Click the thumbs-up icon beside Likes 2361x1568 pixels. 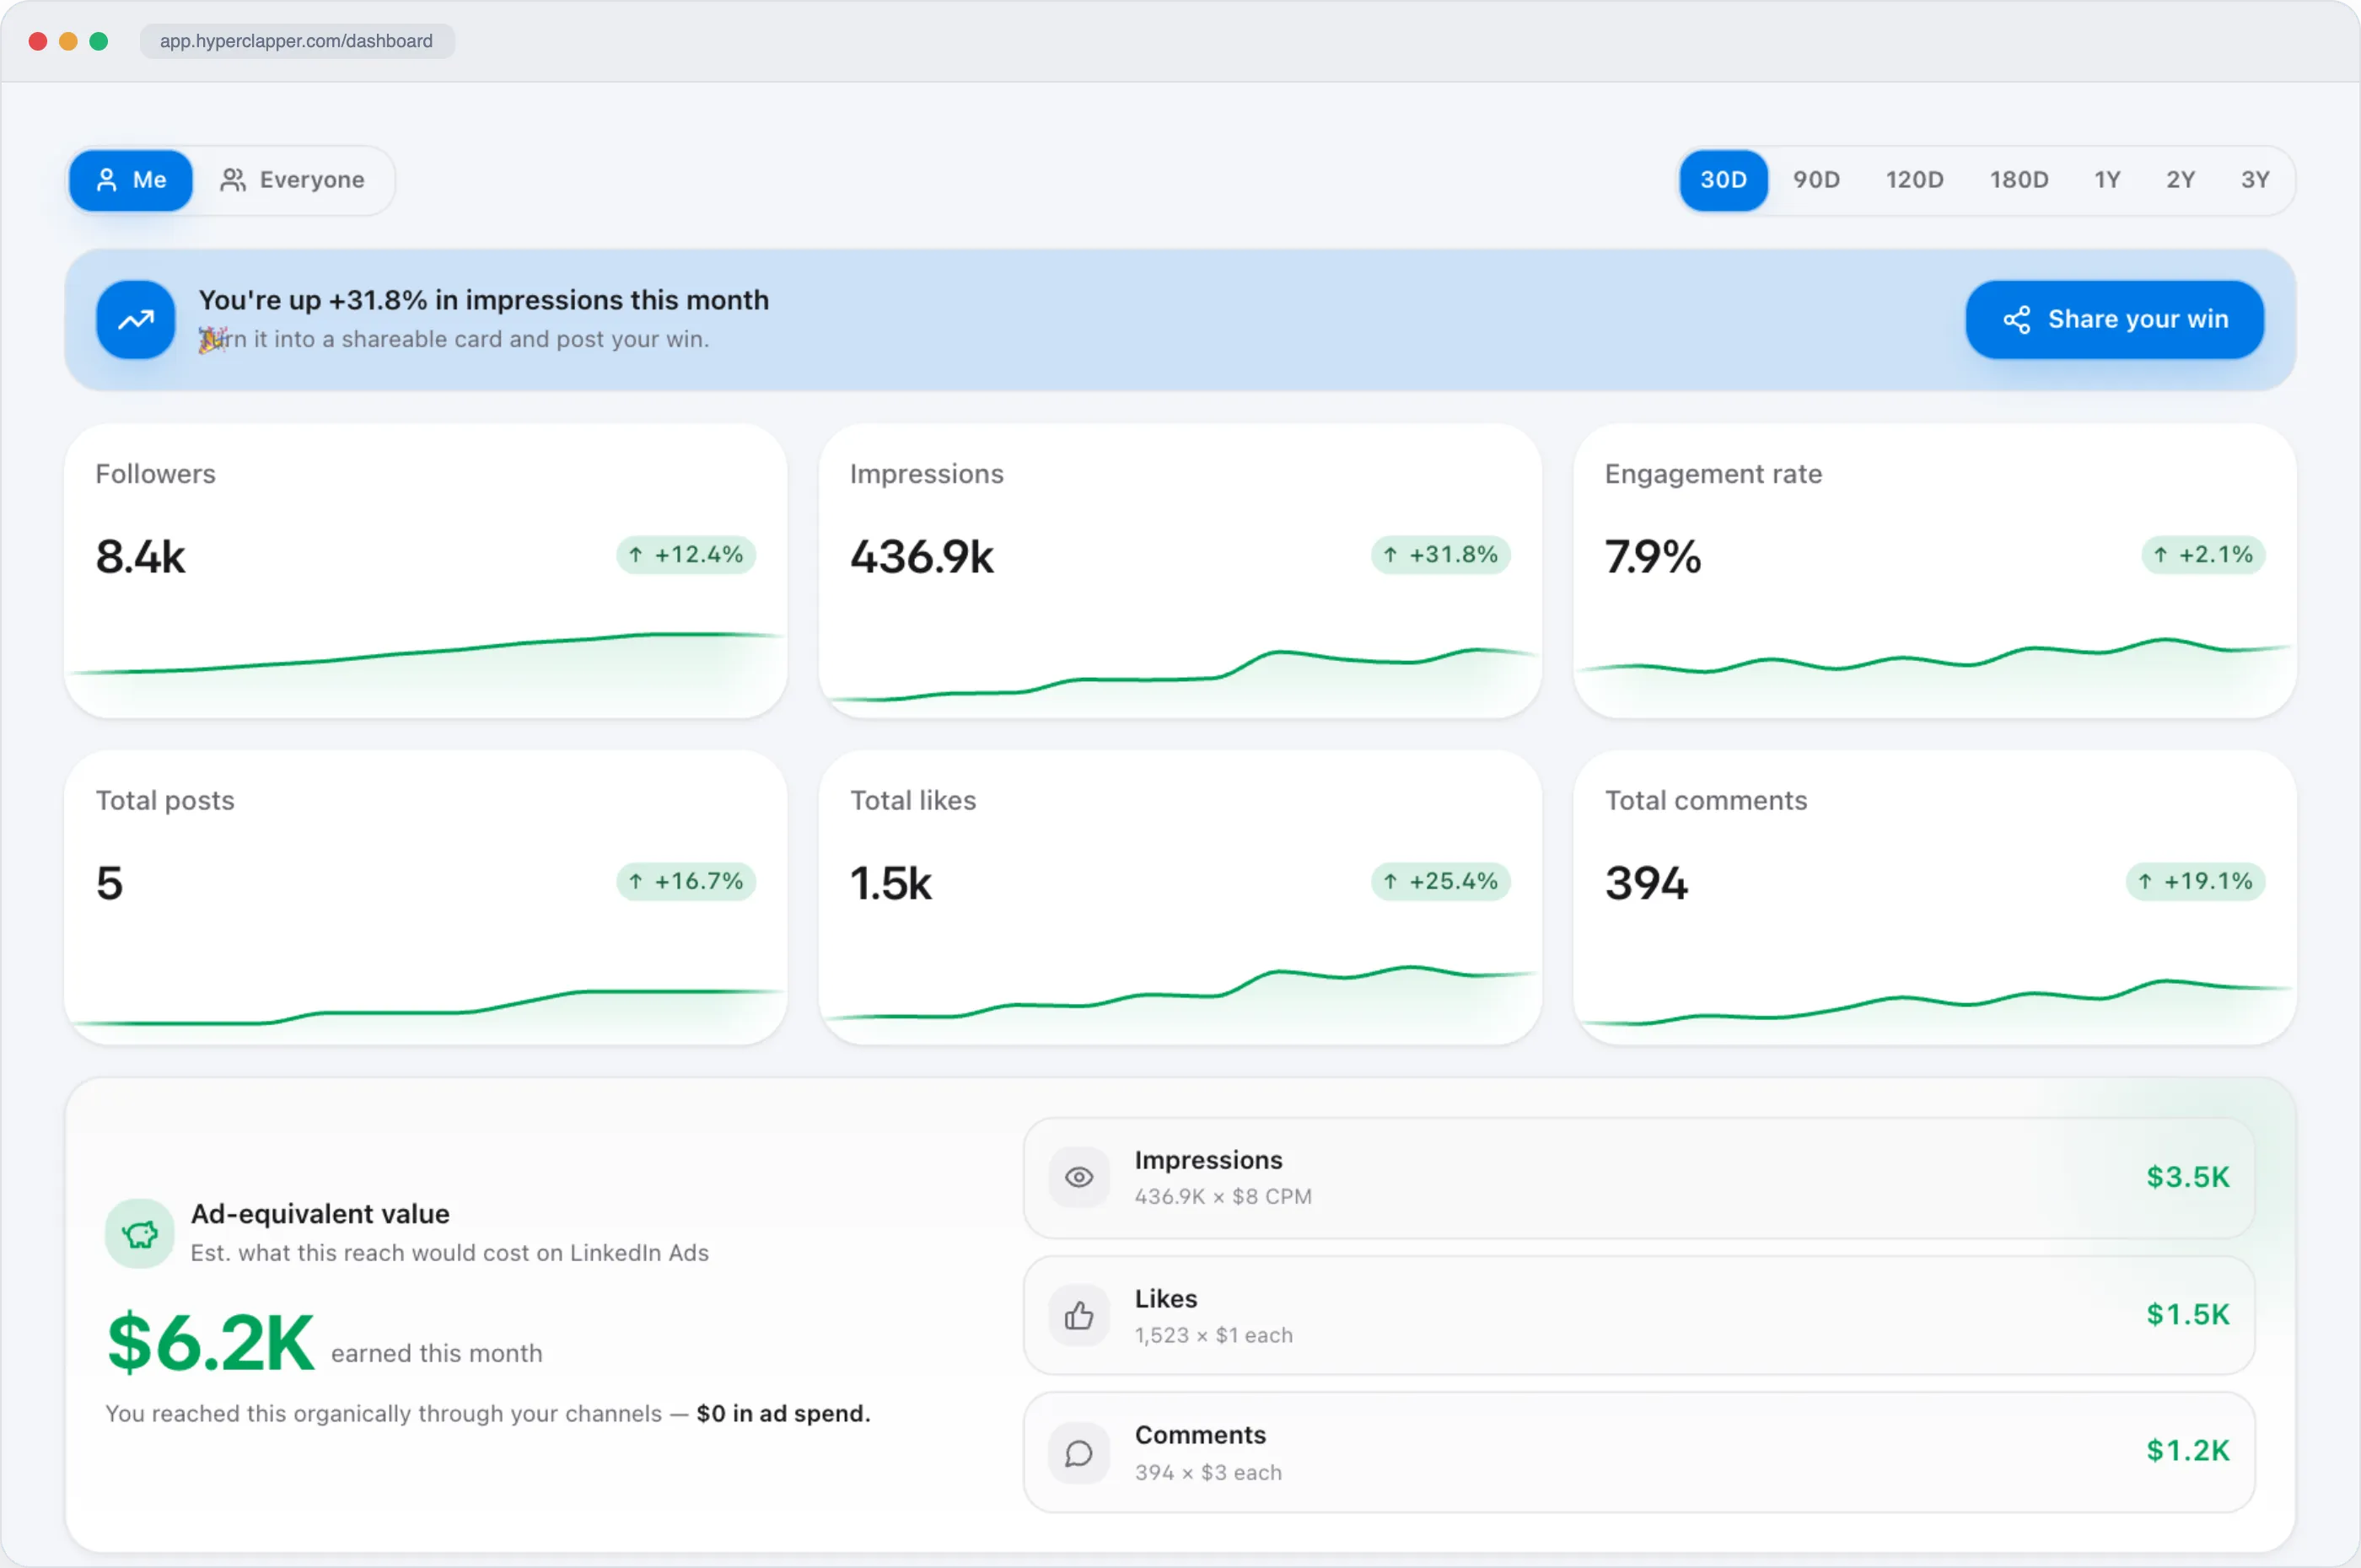(x=1079, y=1315)
